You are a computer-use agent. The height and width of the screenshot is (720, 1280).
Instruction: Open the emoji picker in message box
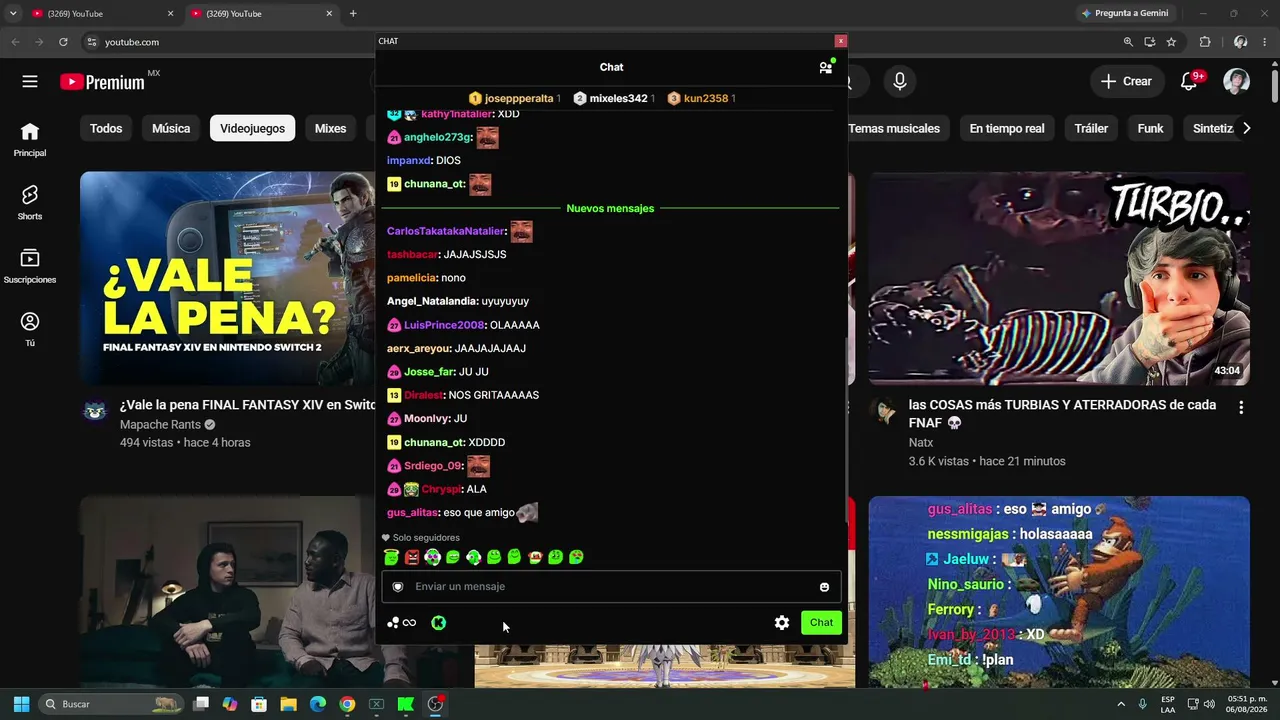[824, 587]
